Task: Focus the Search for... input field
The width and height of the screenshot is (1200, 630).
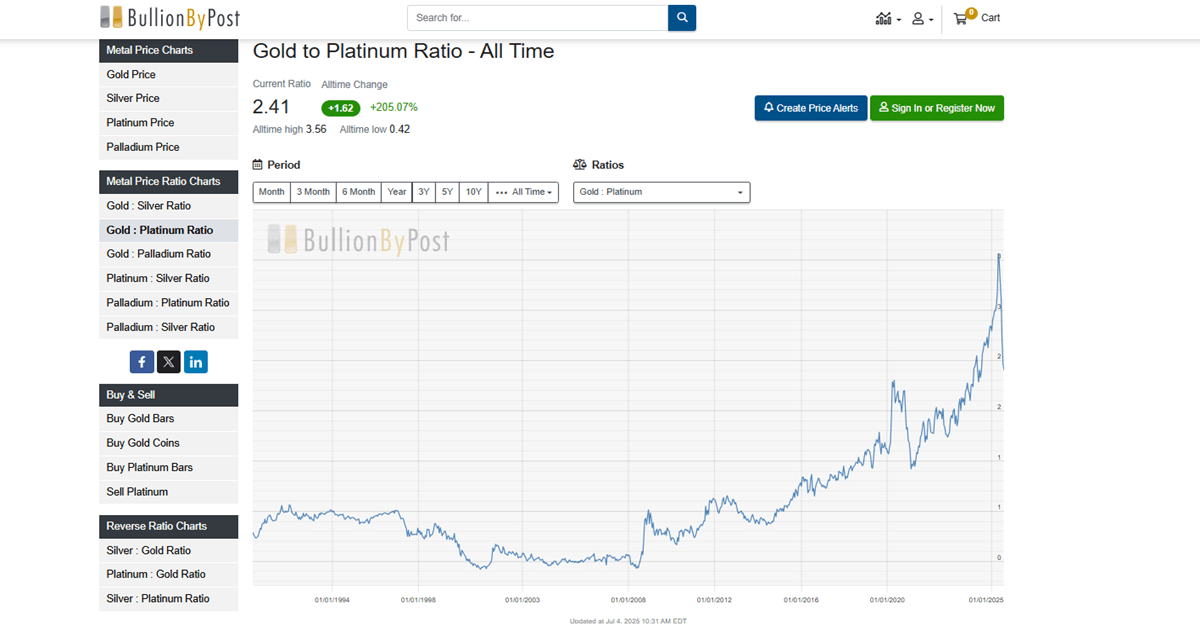Action: pyautogui.click(x=537, y=18)
